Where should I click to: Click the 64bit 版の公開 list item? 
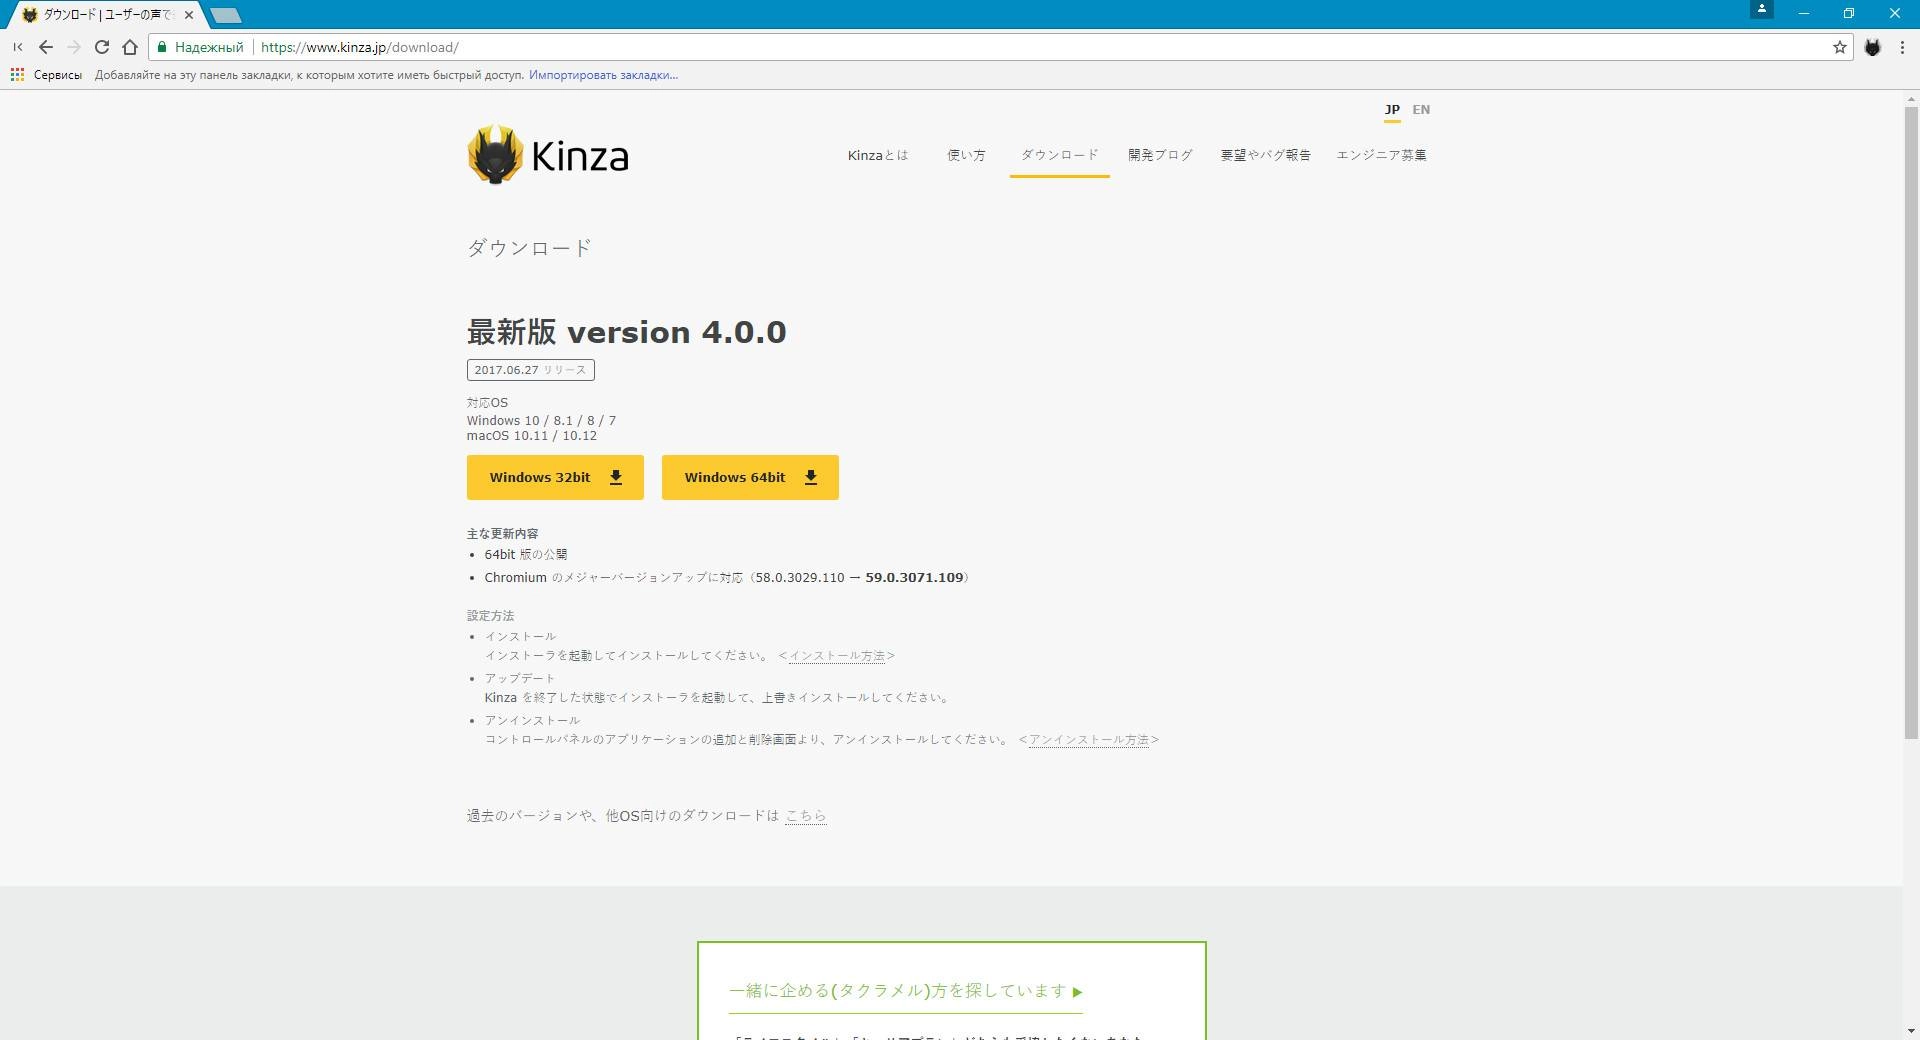(526, 554)
